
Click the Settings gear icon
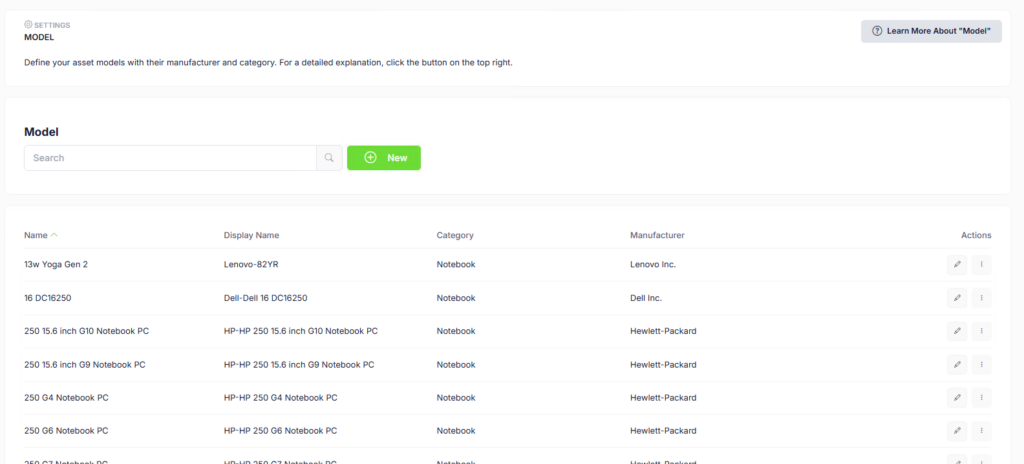pos(28,25)
